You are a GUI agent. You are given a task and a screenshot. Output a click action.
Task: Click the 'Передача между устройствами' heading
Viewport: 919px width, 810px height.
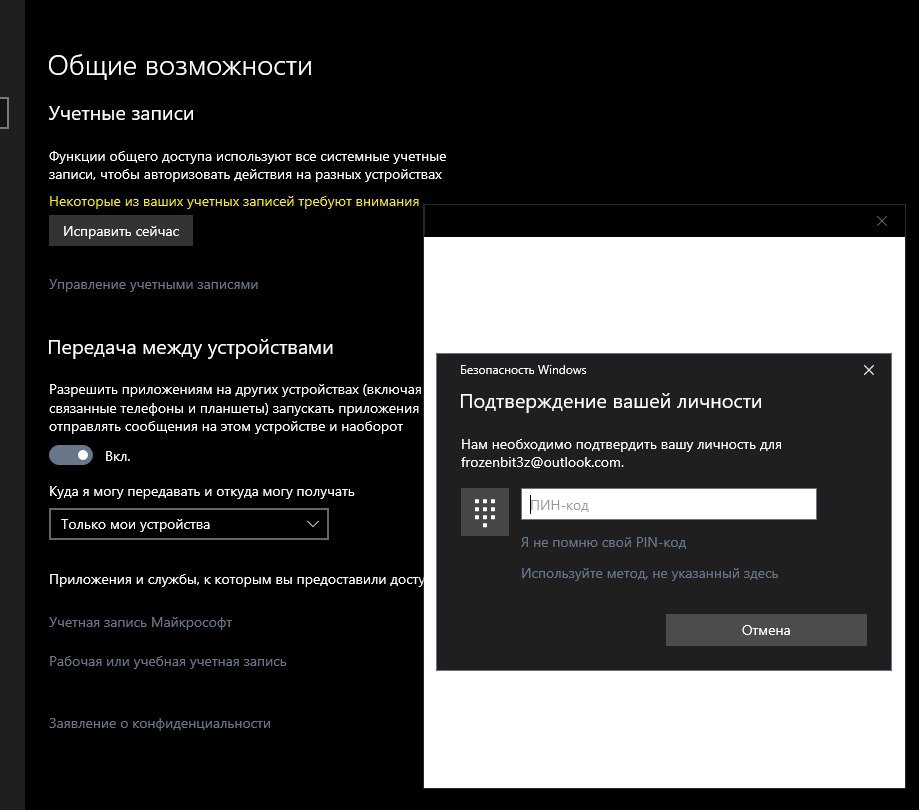pyautogui.click(x=190, y=347)
